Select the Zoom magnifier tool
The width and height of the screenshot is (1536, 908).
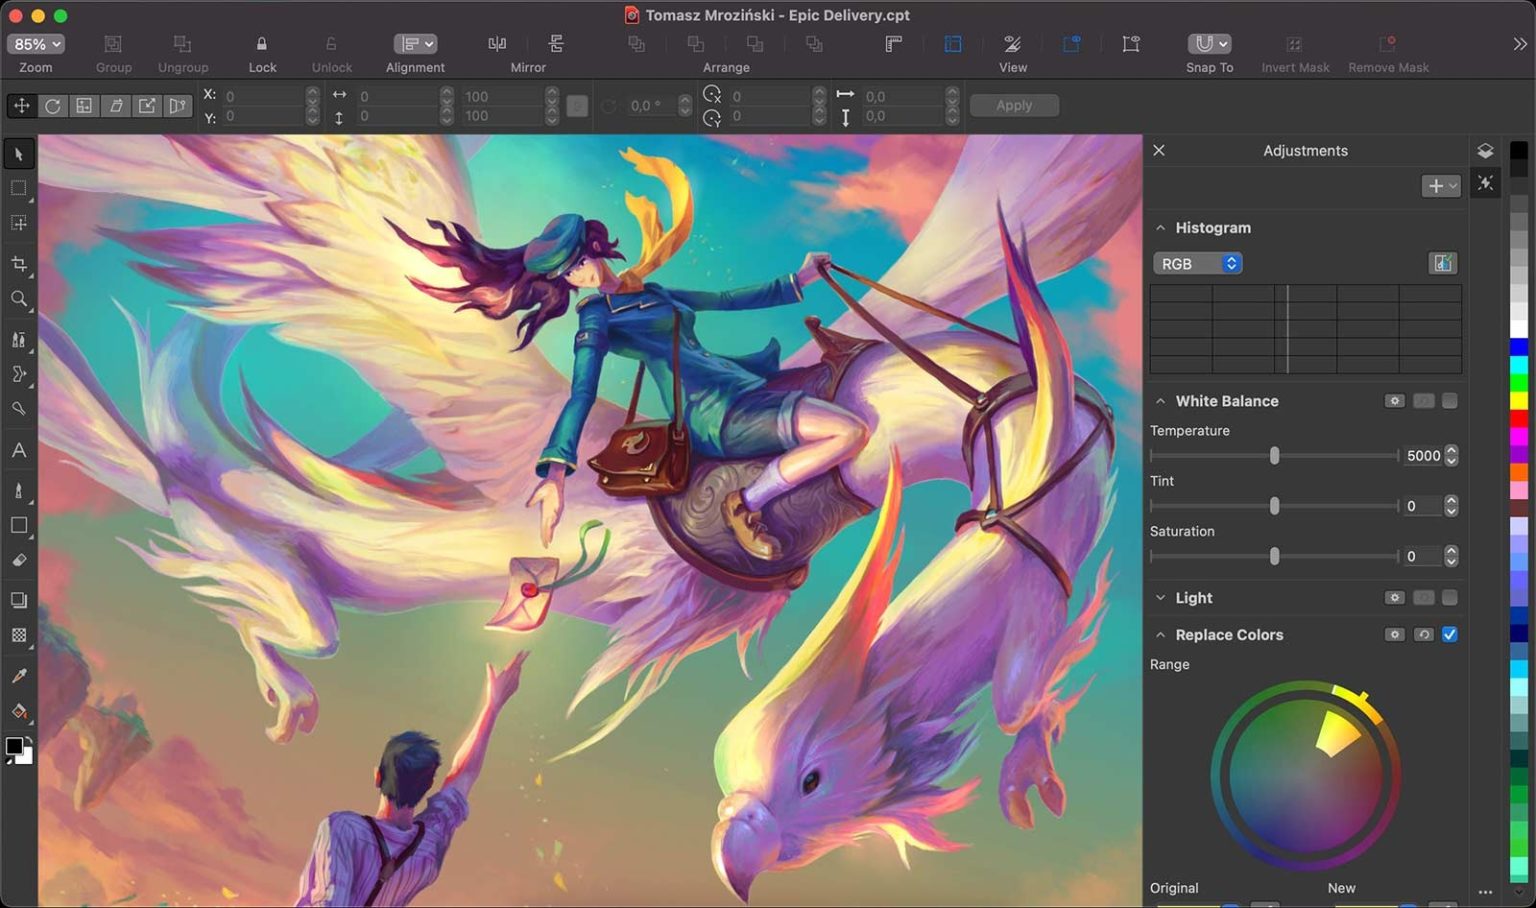coord(19,299)
